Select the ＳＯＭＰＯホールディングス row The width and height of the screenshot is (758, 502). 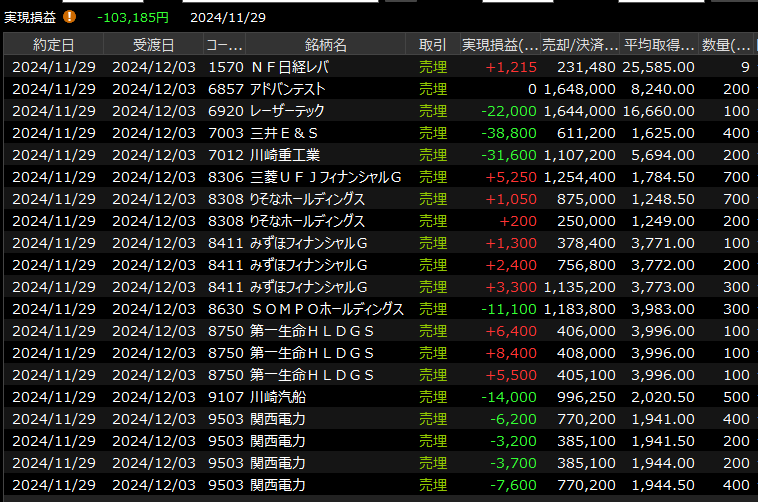[326, 309]
